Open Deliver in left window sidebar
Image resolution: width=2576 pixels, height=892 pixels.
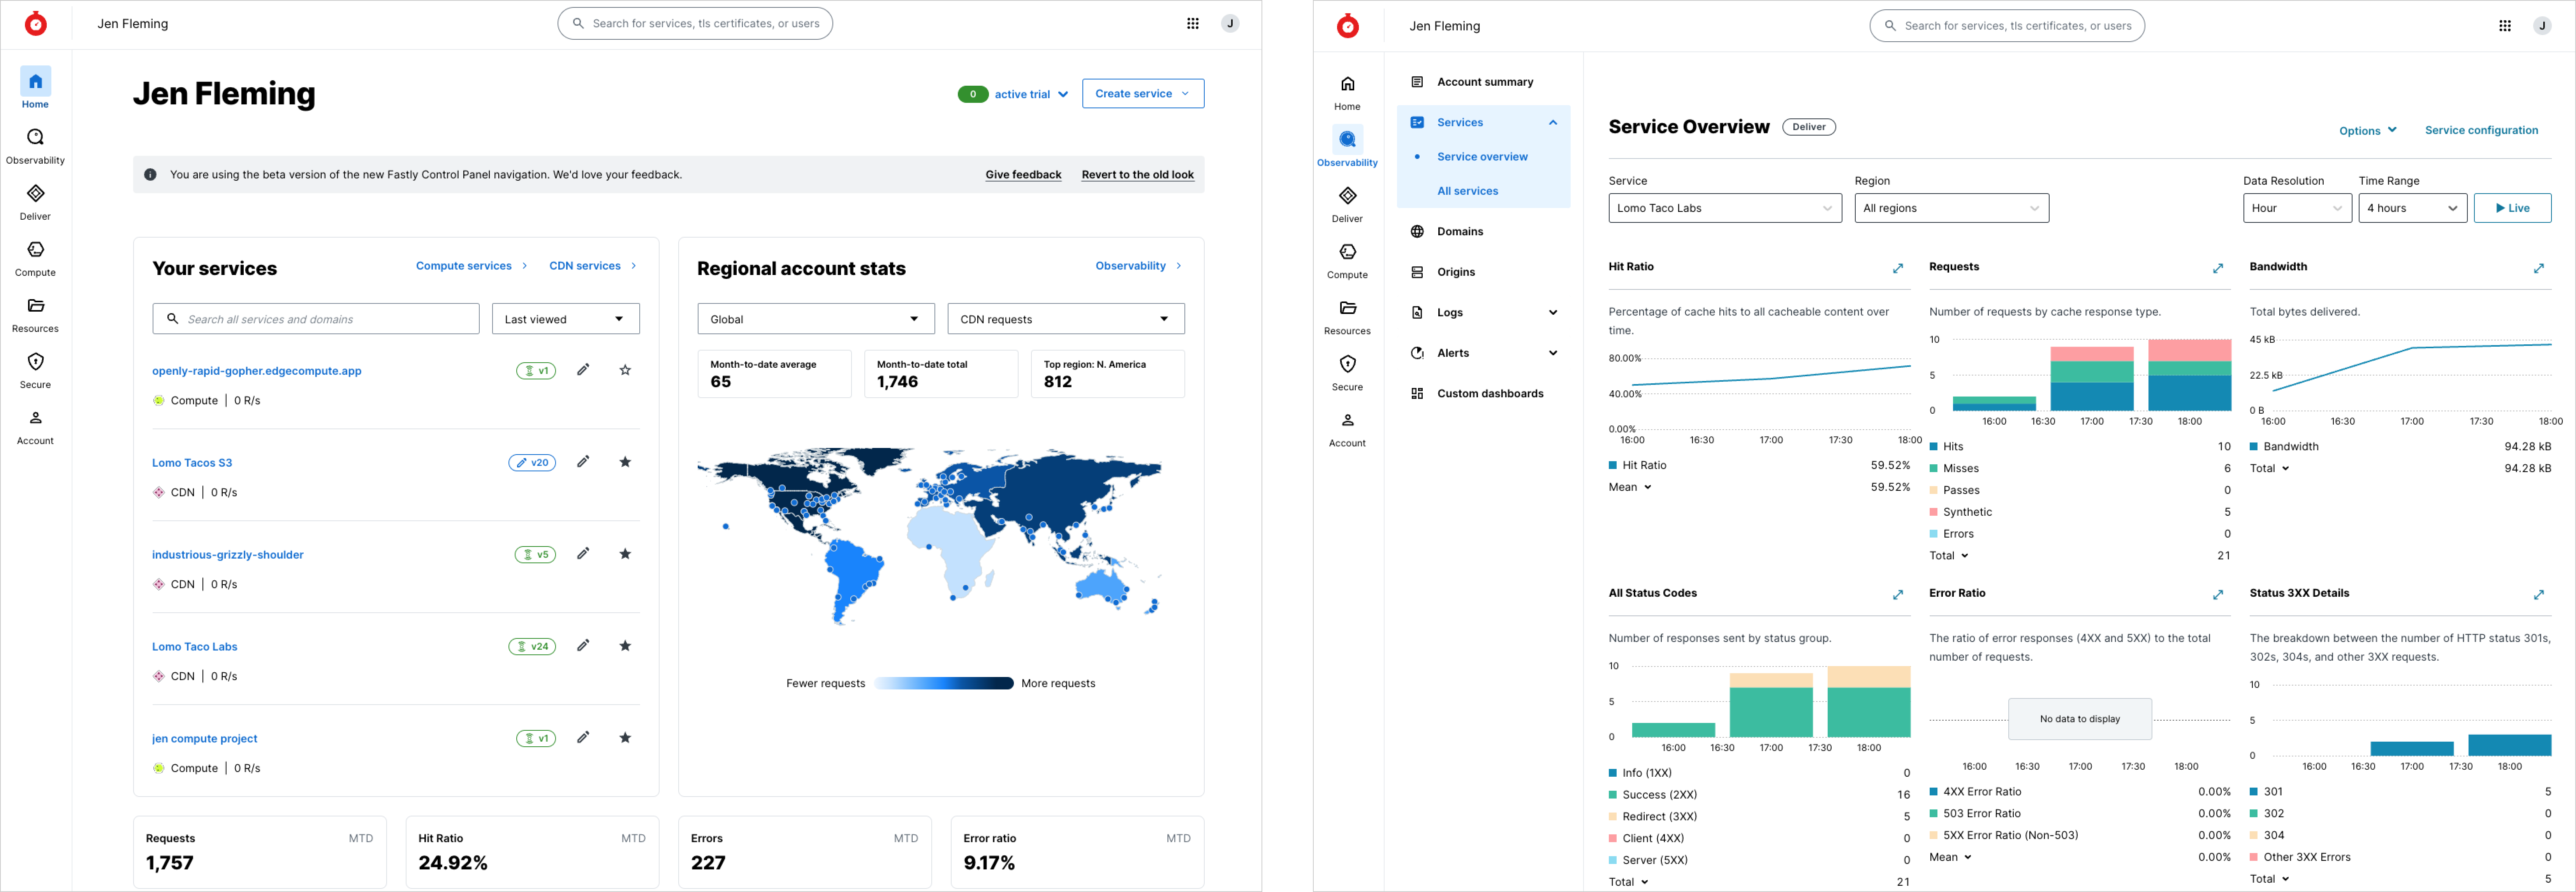[35, 202]
